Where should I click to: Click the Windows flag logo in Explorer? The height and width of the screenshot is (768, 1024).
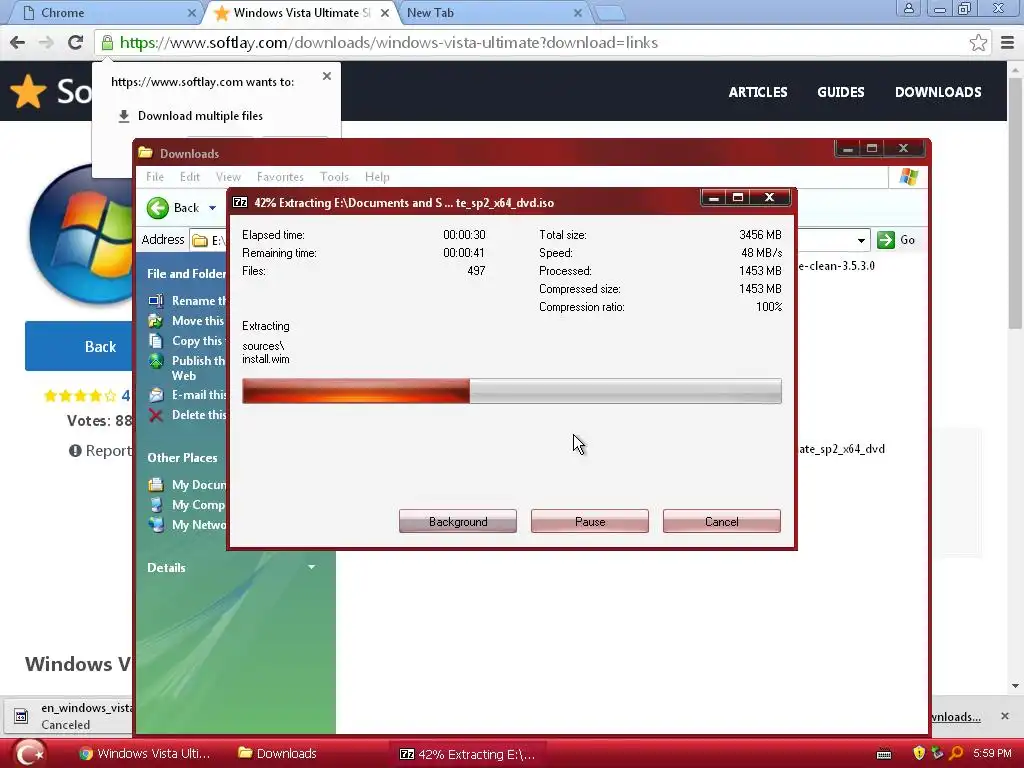(908, 176)
